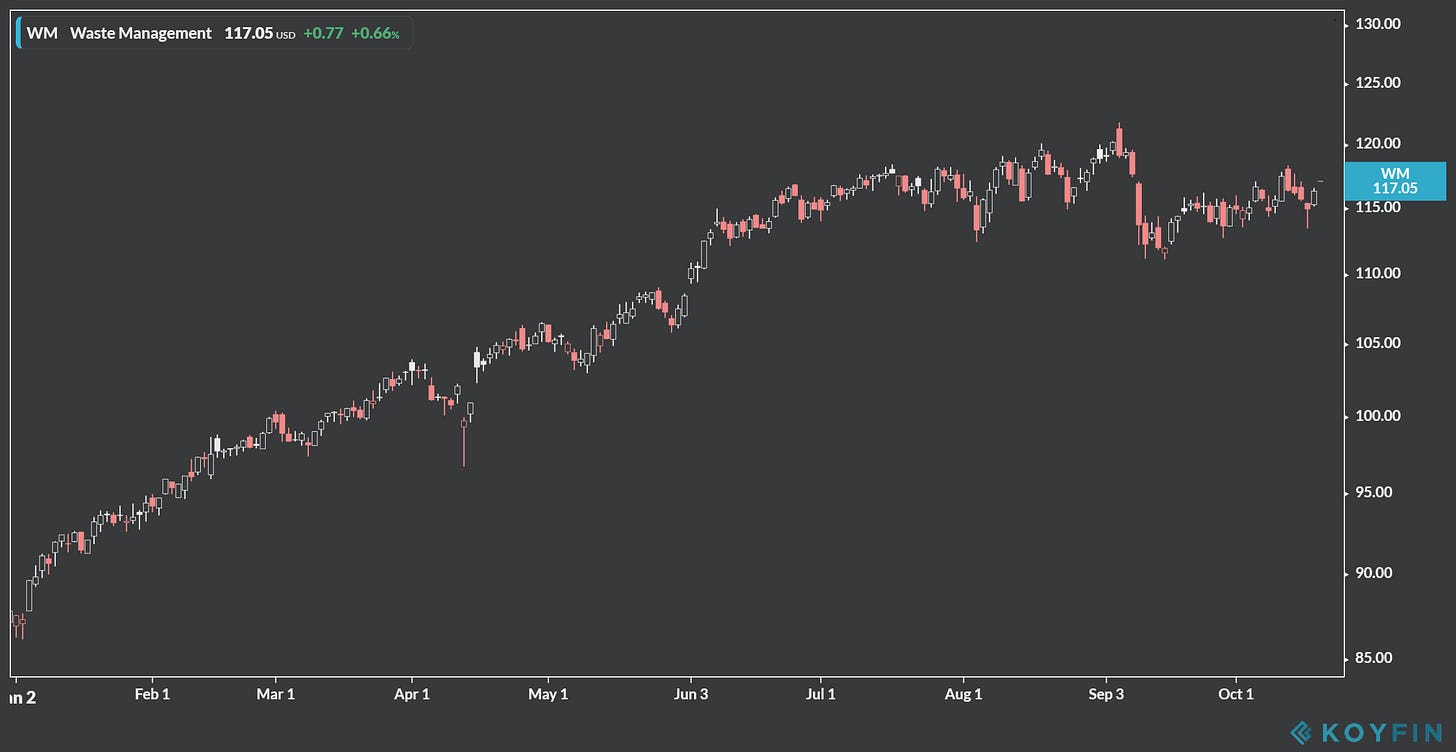Screen dimensions: 1456x752
Task: Click the Feb 1 date axis label
Action: pos(152,694)
